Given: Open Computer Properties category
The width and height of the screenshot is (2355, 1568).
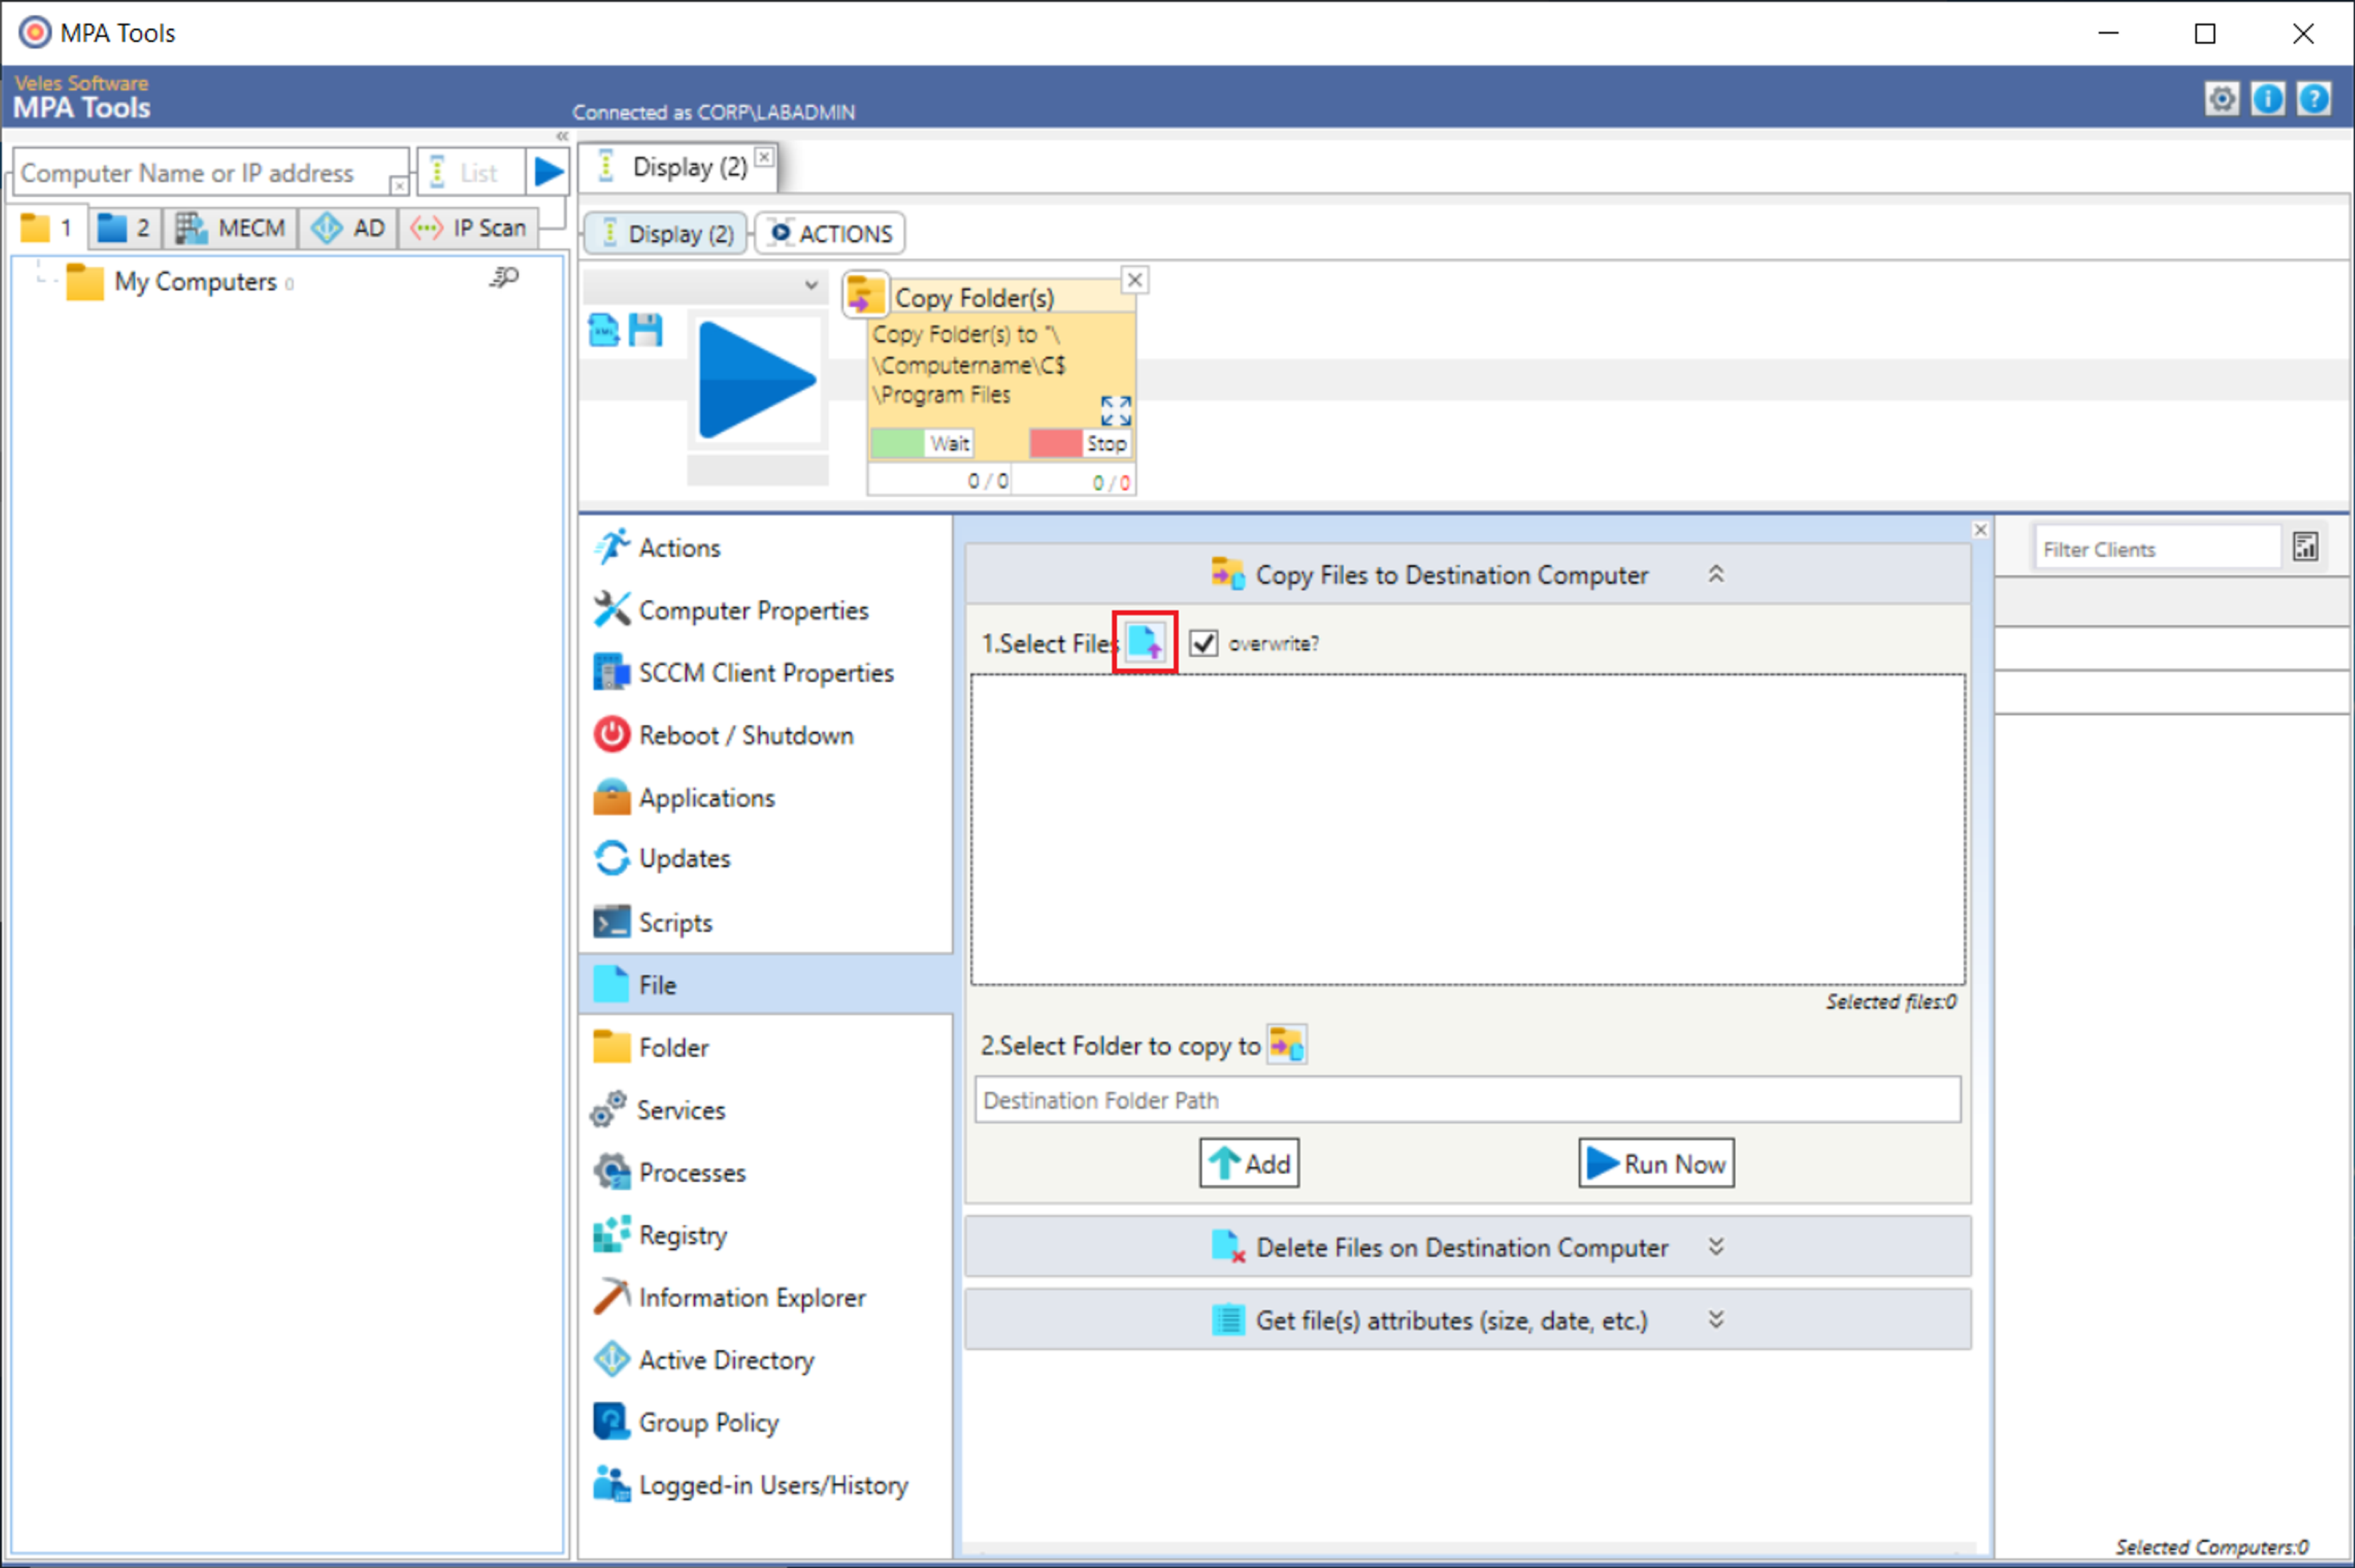Looking at the screenshot, I should pos(765,610).
